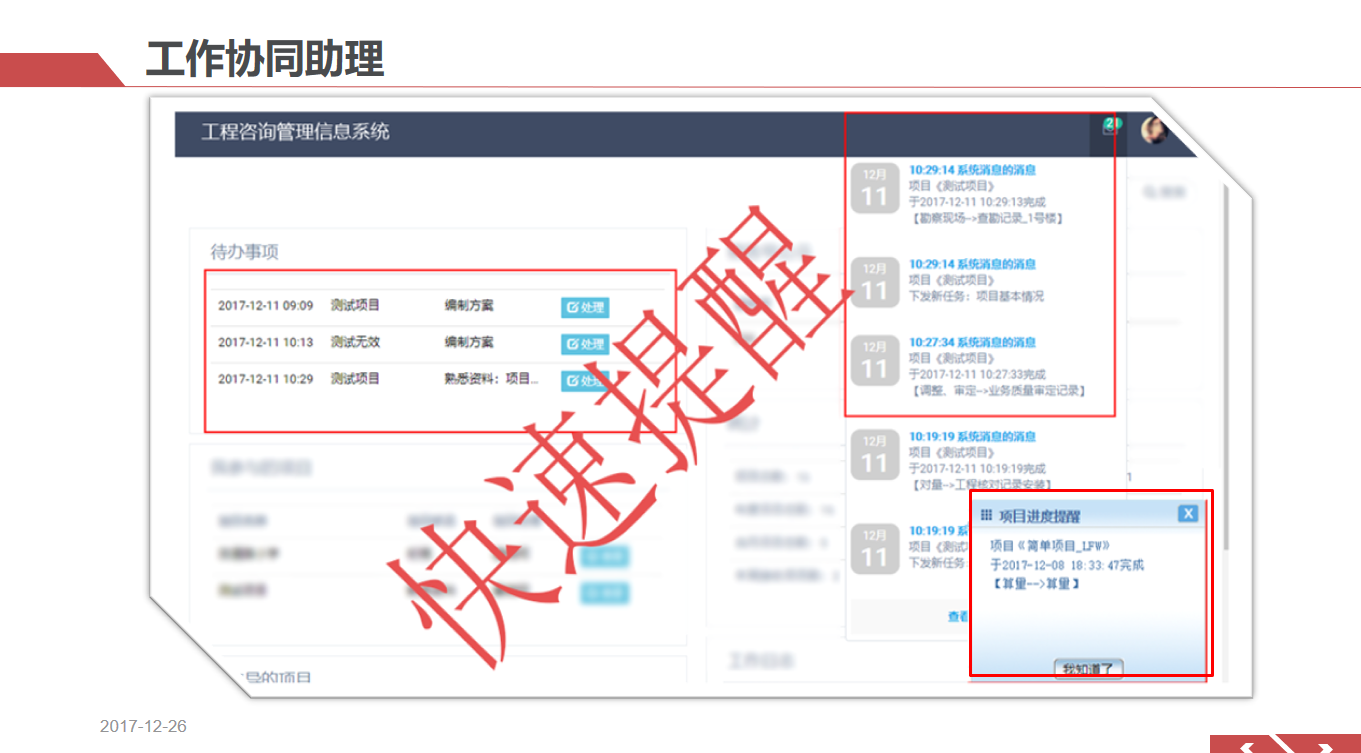Click the 12月 11 date badge beside 对量 message
The height and width of the screenshot is (753, 1361).
click(875, 455)
